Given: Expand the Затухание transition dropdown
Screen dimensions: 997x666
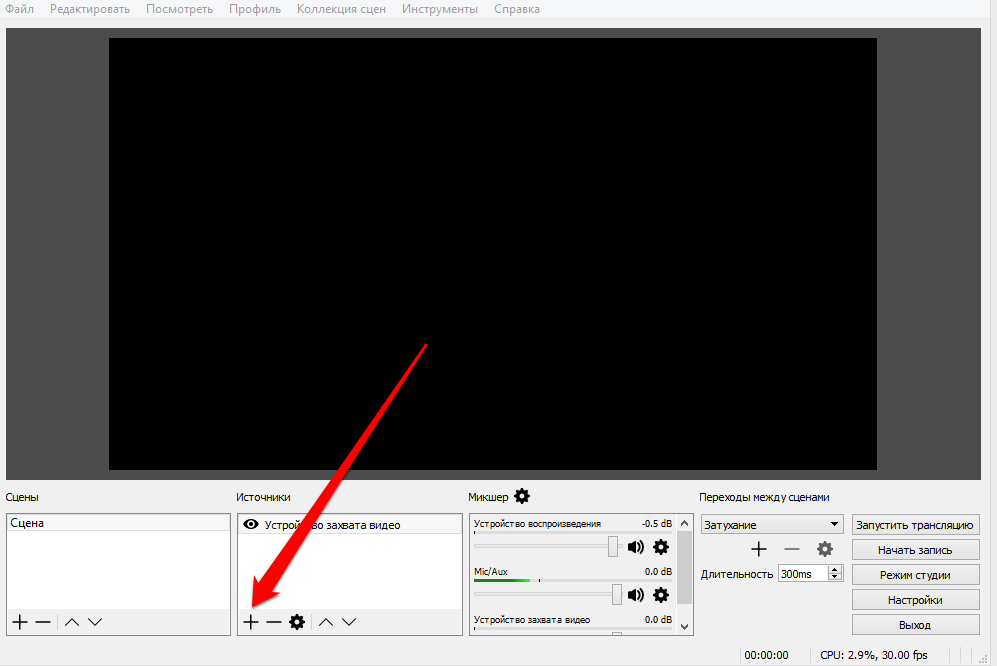Looking at the screenshot, I should 834,525.
